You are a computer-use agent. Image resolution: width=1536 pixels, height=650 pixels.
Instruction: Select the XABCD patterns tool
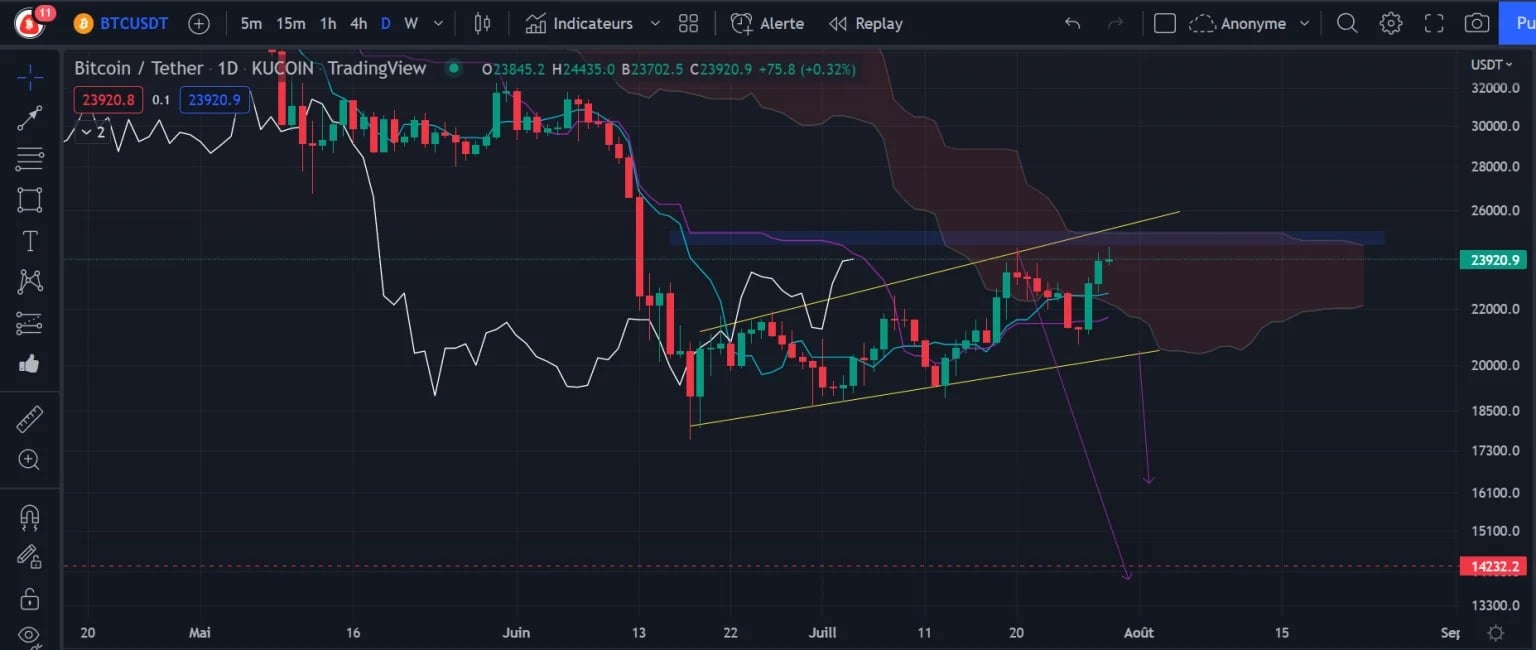30,282
